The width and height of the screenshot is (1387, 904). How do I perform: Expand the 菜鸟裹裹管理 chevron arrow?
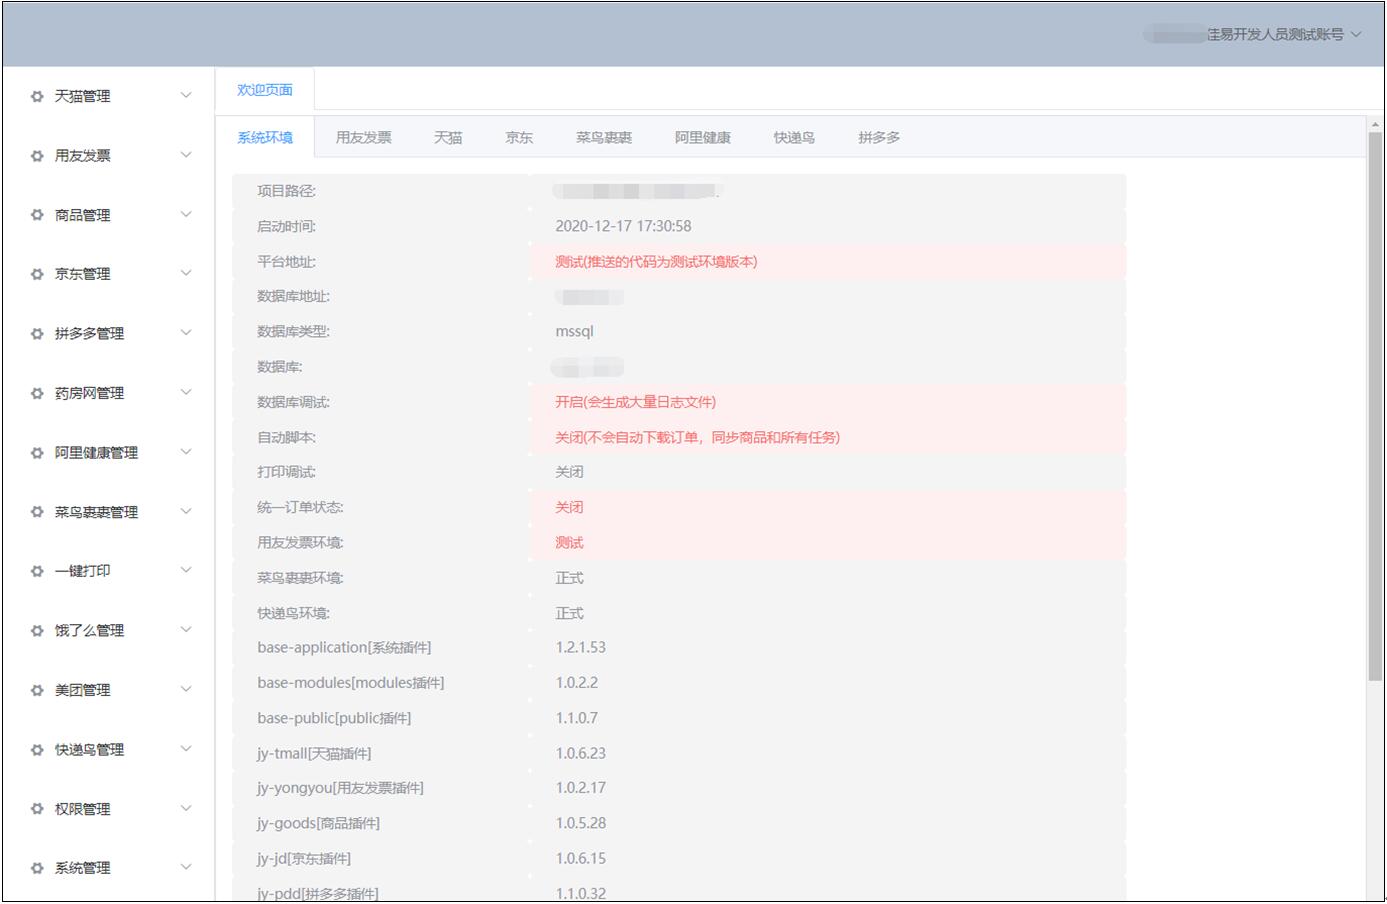(x=186, y=512)
